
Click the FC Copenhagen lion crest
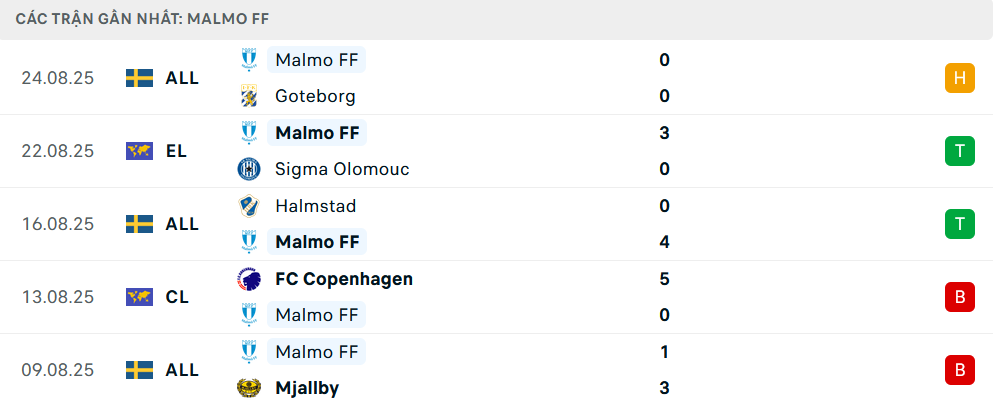248,279
